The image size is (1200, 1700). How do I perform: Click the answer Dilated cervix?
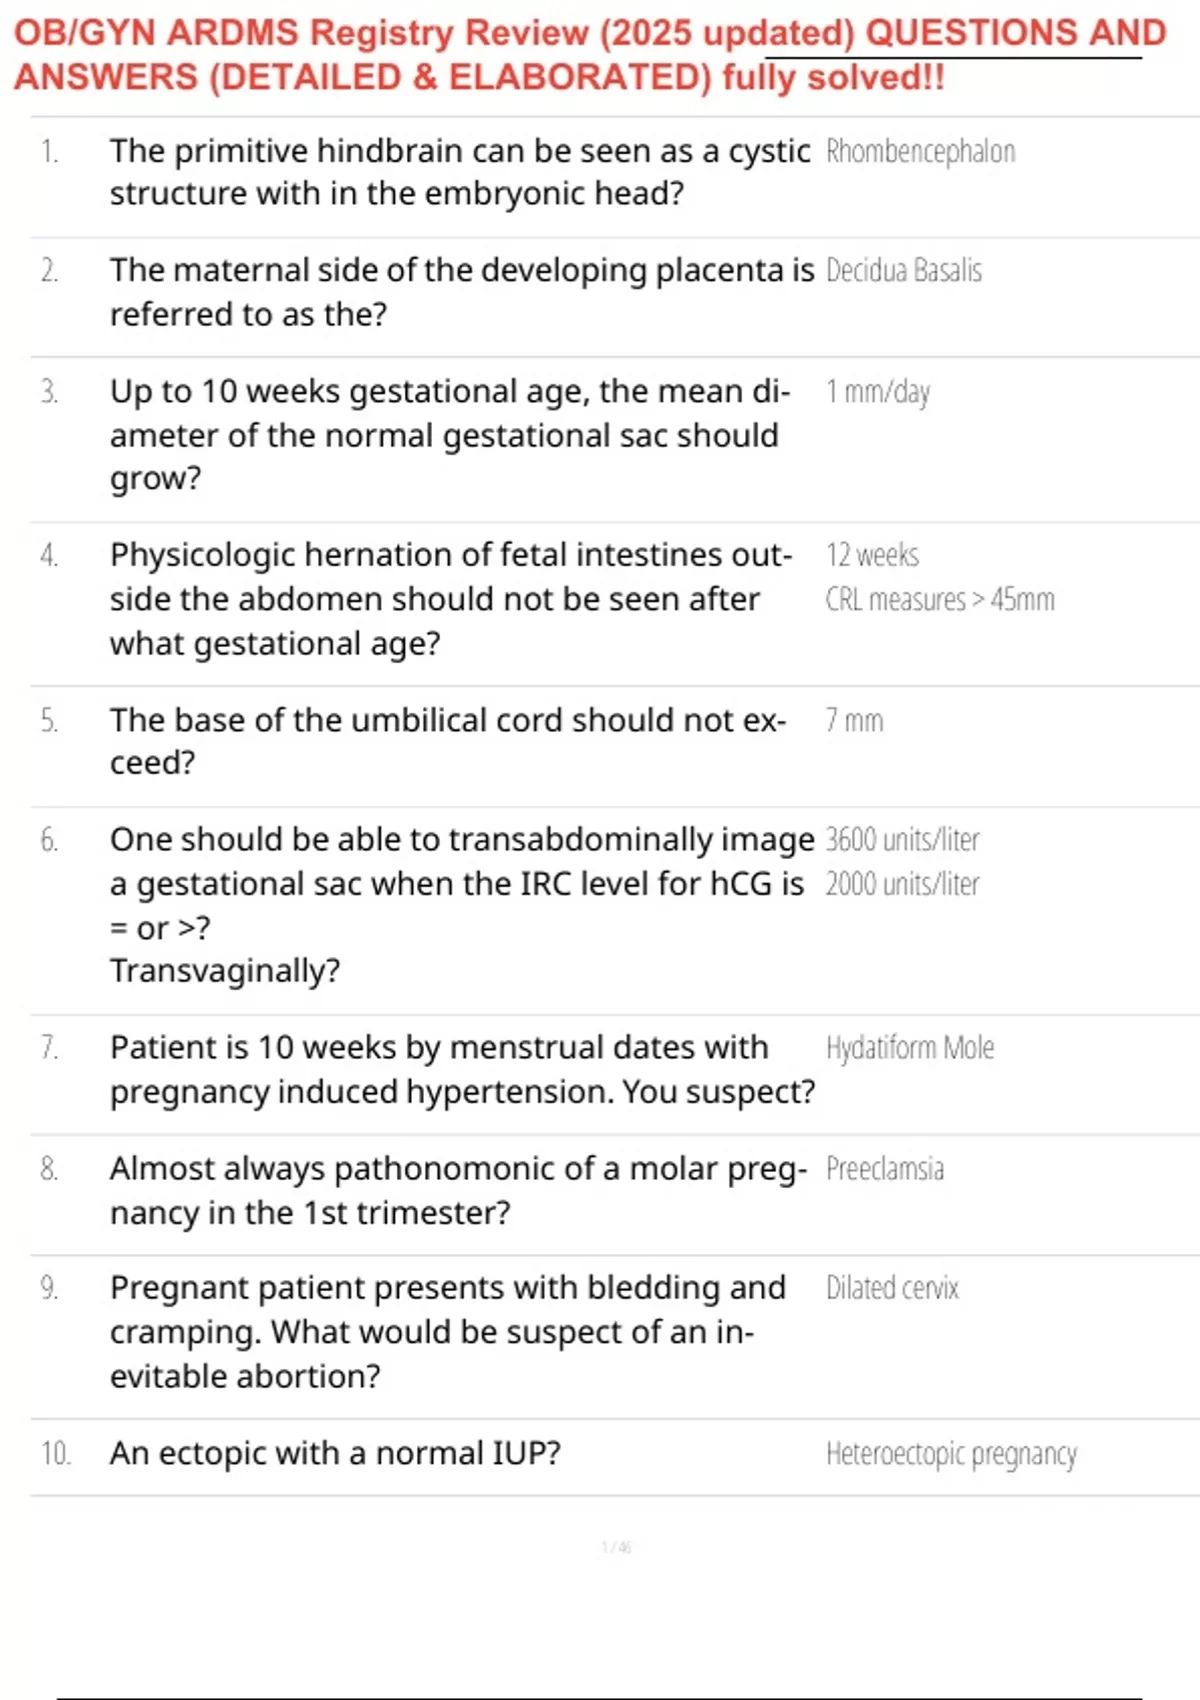[x=892, y=1288]
